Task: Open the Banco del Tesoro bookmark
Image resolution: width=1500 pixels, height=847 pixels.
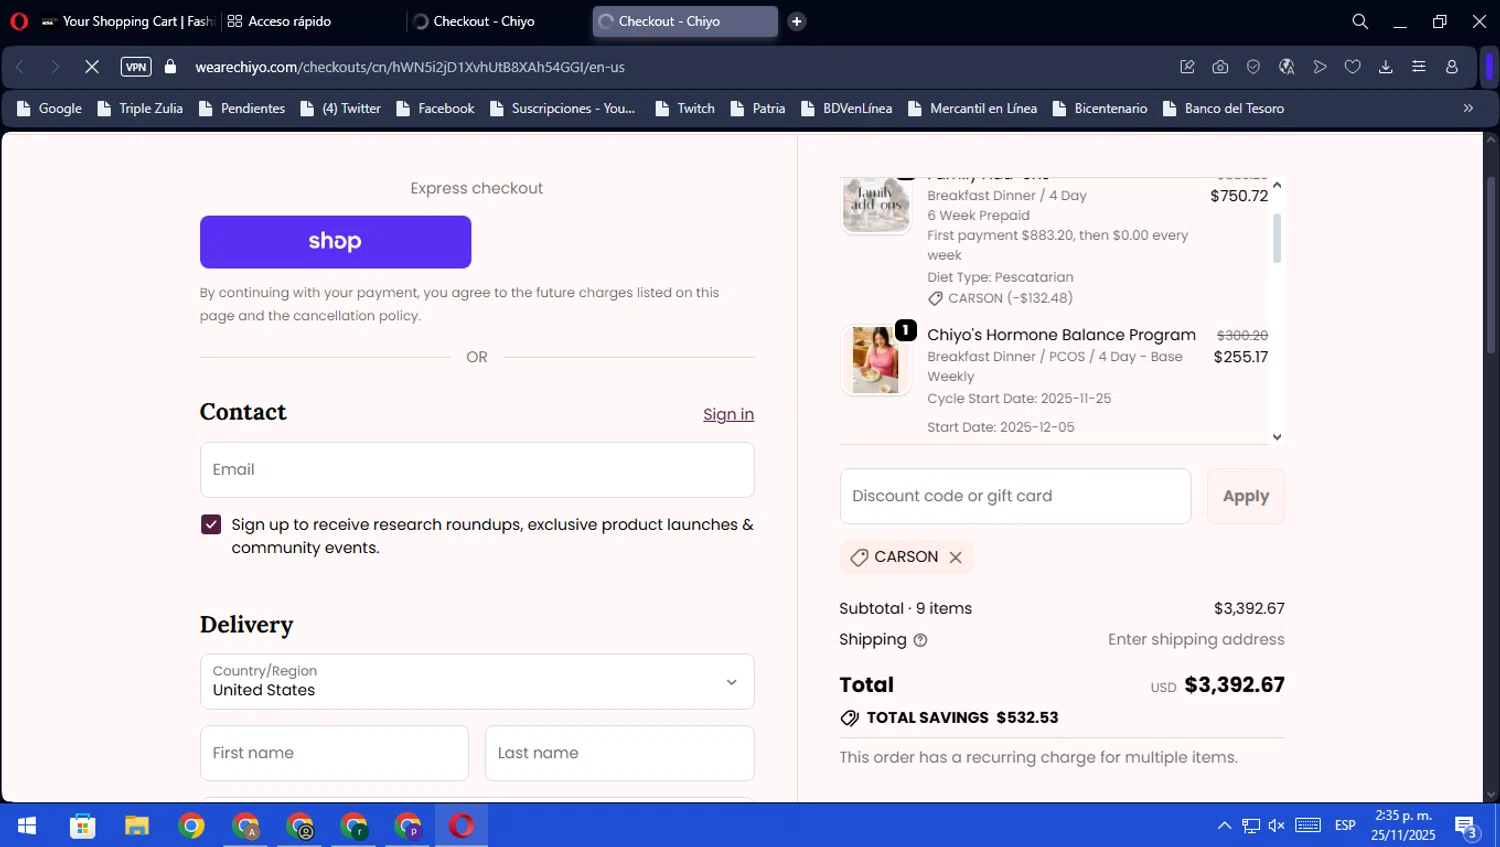Action: 1224,108
